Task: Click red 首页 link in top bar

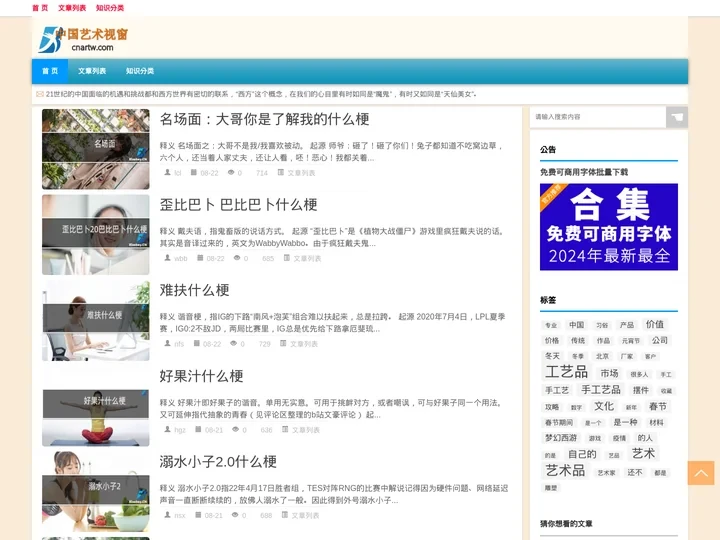Action: click(x=40, y=8)
